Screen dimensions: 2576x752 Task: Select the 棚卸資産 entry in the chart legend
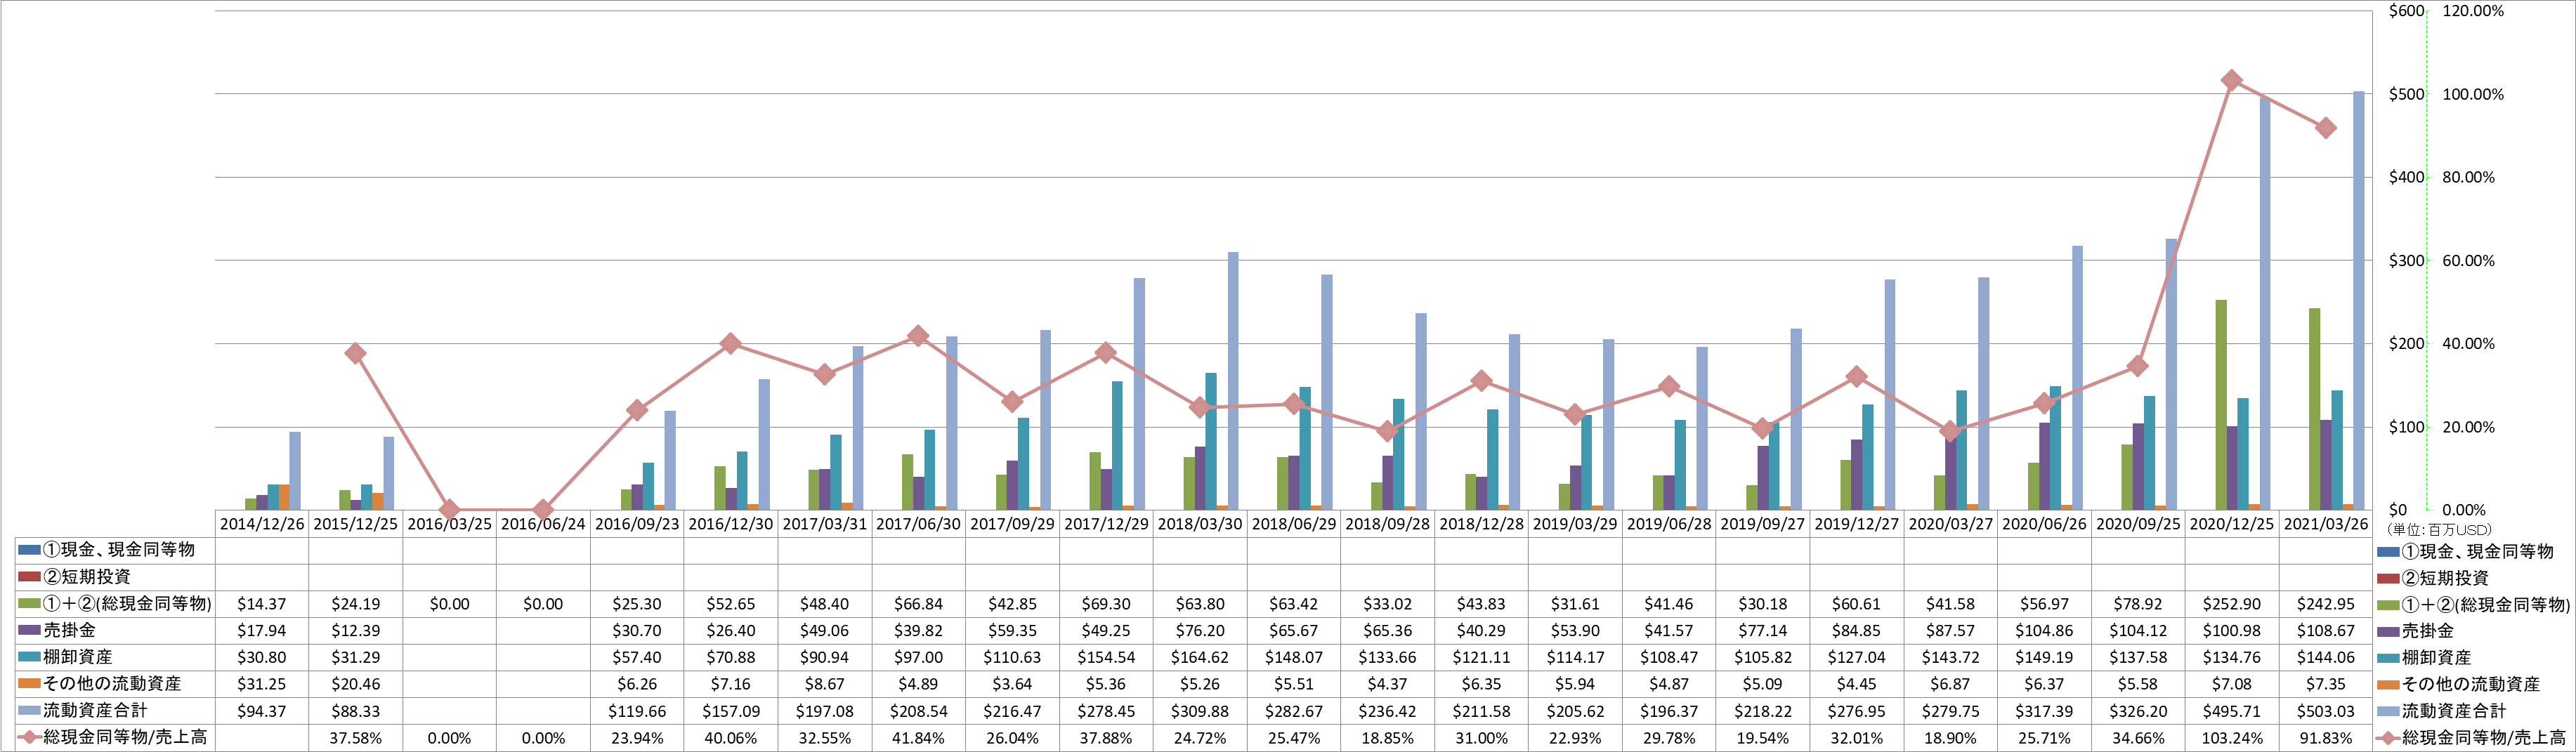[2425, 658]
